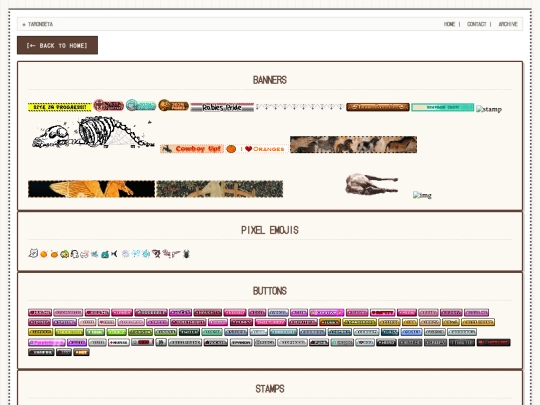Click the BUTTONS section heading
The width and height of the screenshot is (540, 405).
coord(270,291)
